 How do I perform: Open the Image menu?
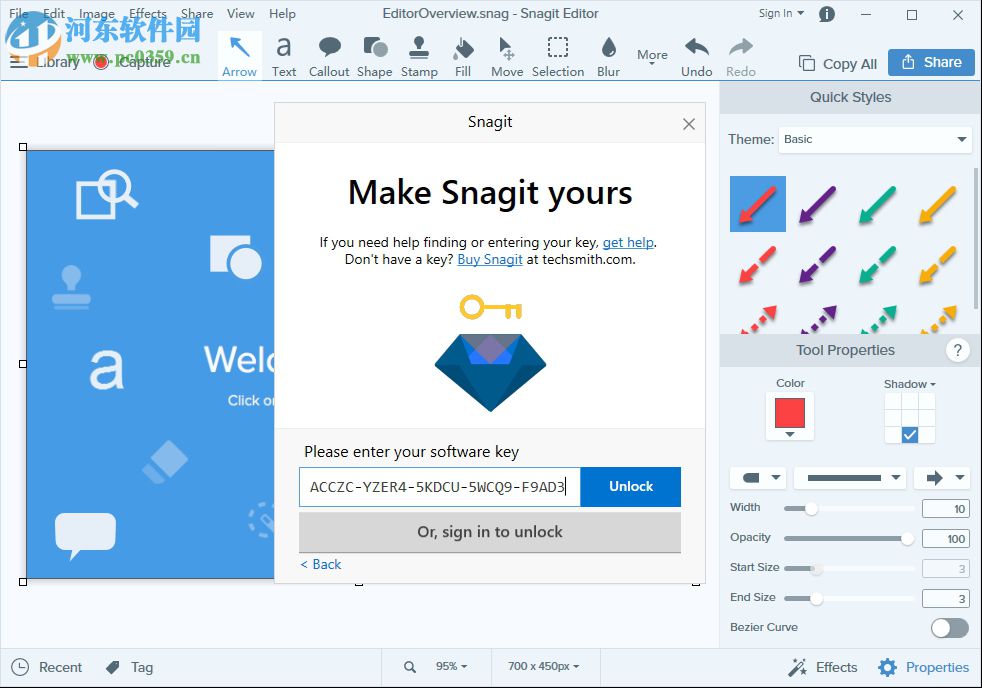pos(96,13)
